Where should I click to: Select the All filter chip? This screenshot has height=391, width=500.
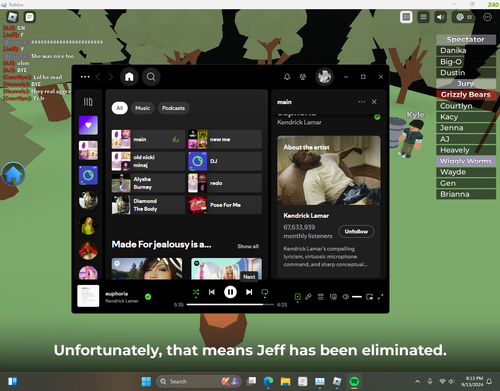coord(120,108)
